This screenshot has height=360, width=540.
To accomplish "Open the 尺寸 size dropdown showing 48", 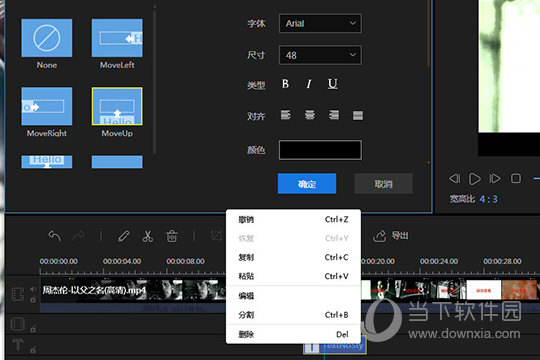I will coord(320,55).
